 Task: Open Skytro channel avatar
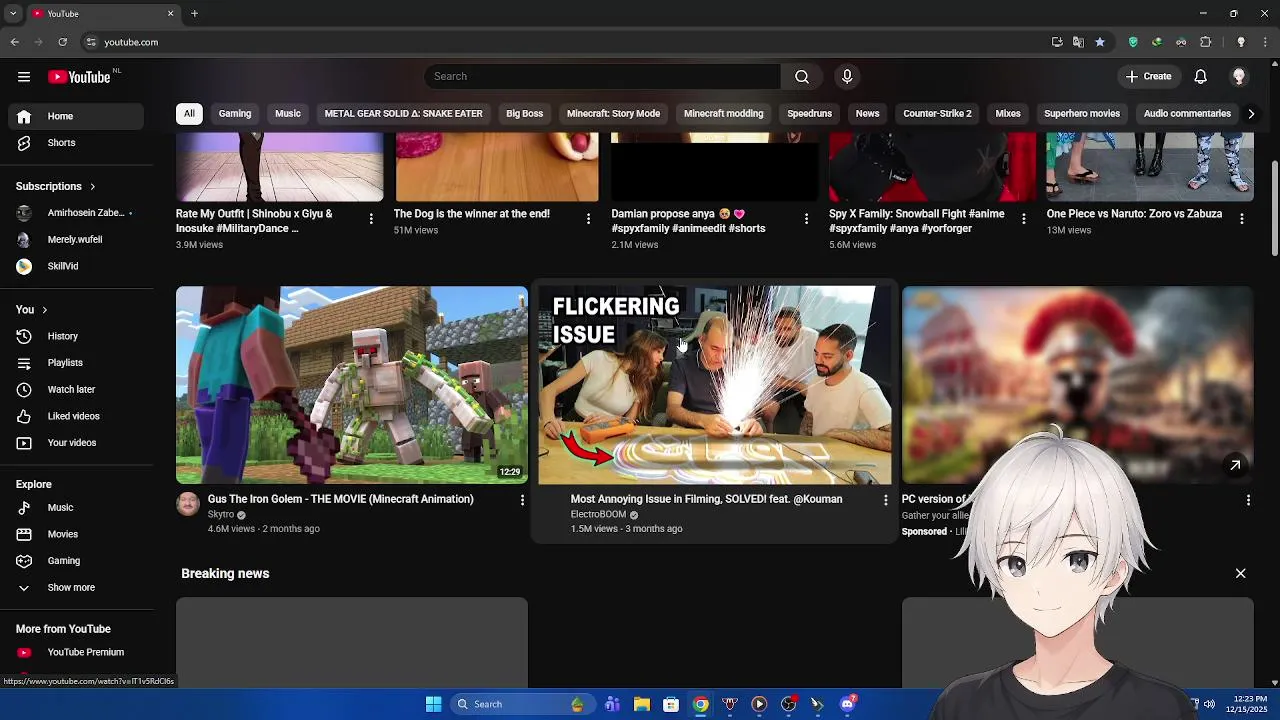[188, 504]
